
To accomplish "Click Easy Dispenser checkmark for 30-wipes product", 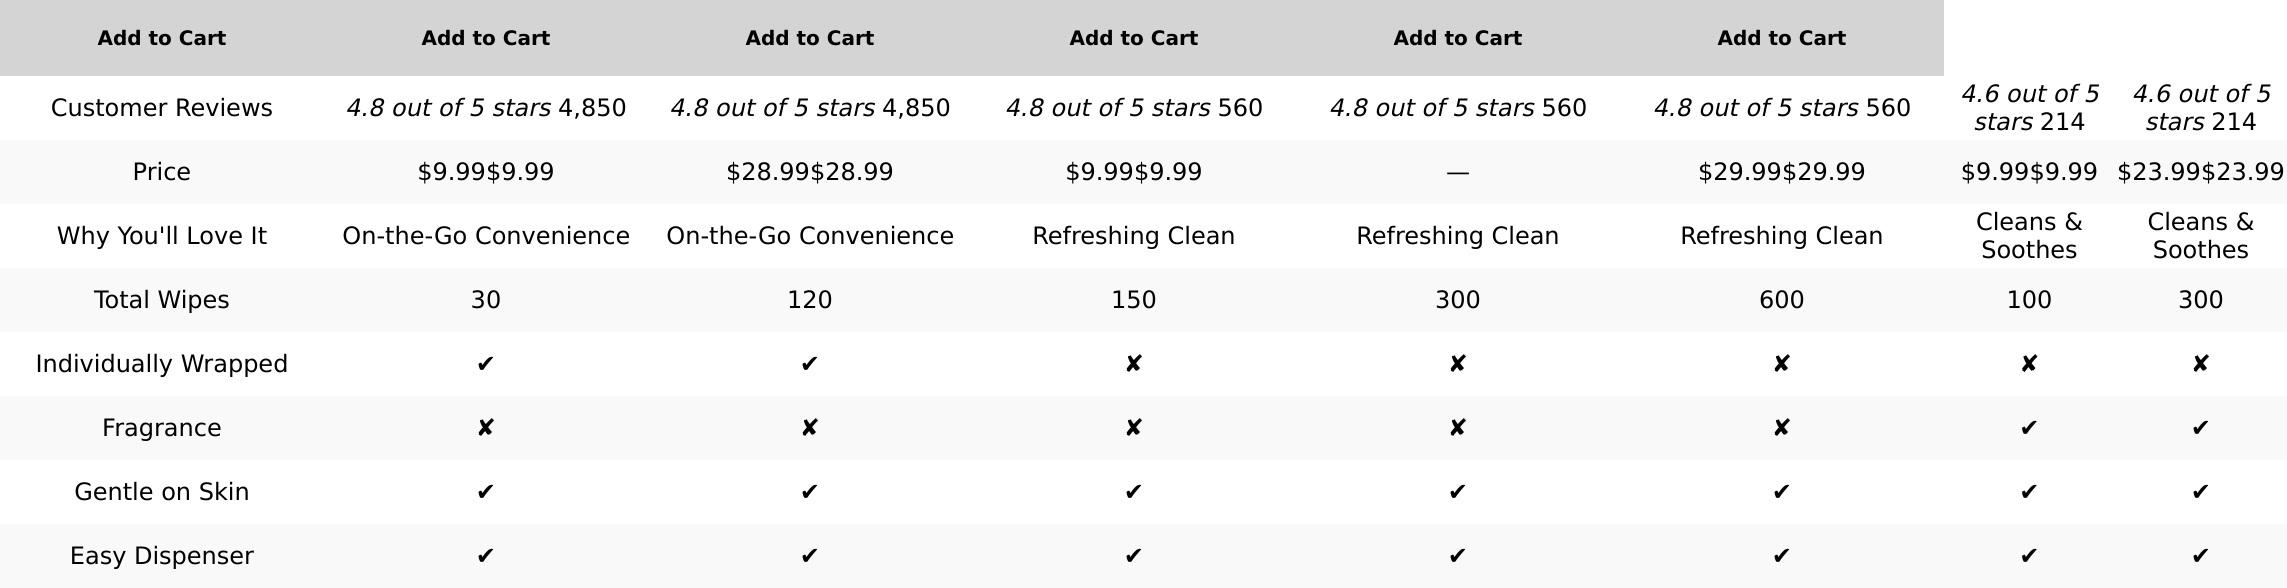I will (485, 556).
